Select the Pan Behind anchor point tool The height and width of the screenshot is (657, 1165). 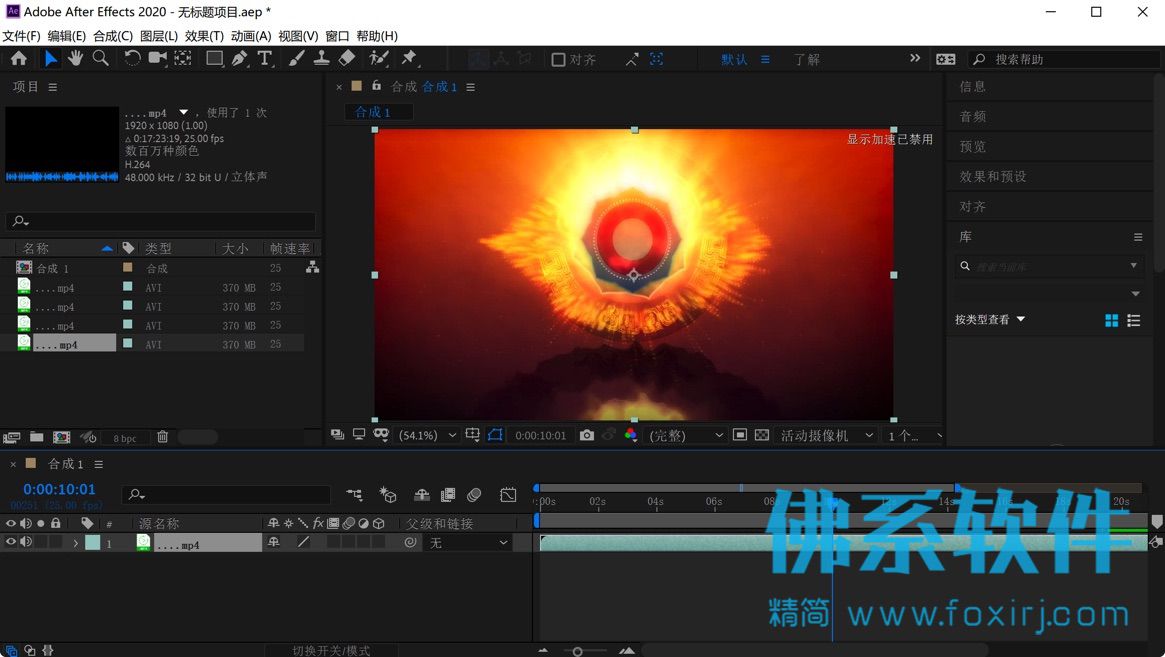[x=183, y=59]
